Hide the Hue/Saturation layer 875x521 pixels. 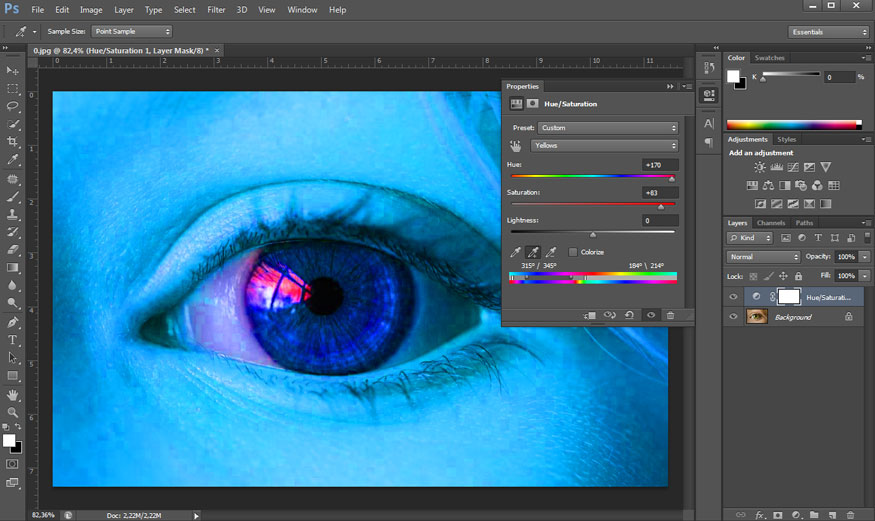point(733,297)
